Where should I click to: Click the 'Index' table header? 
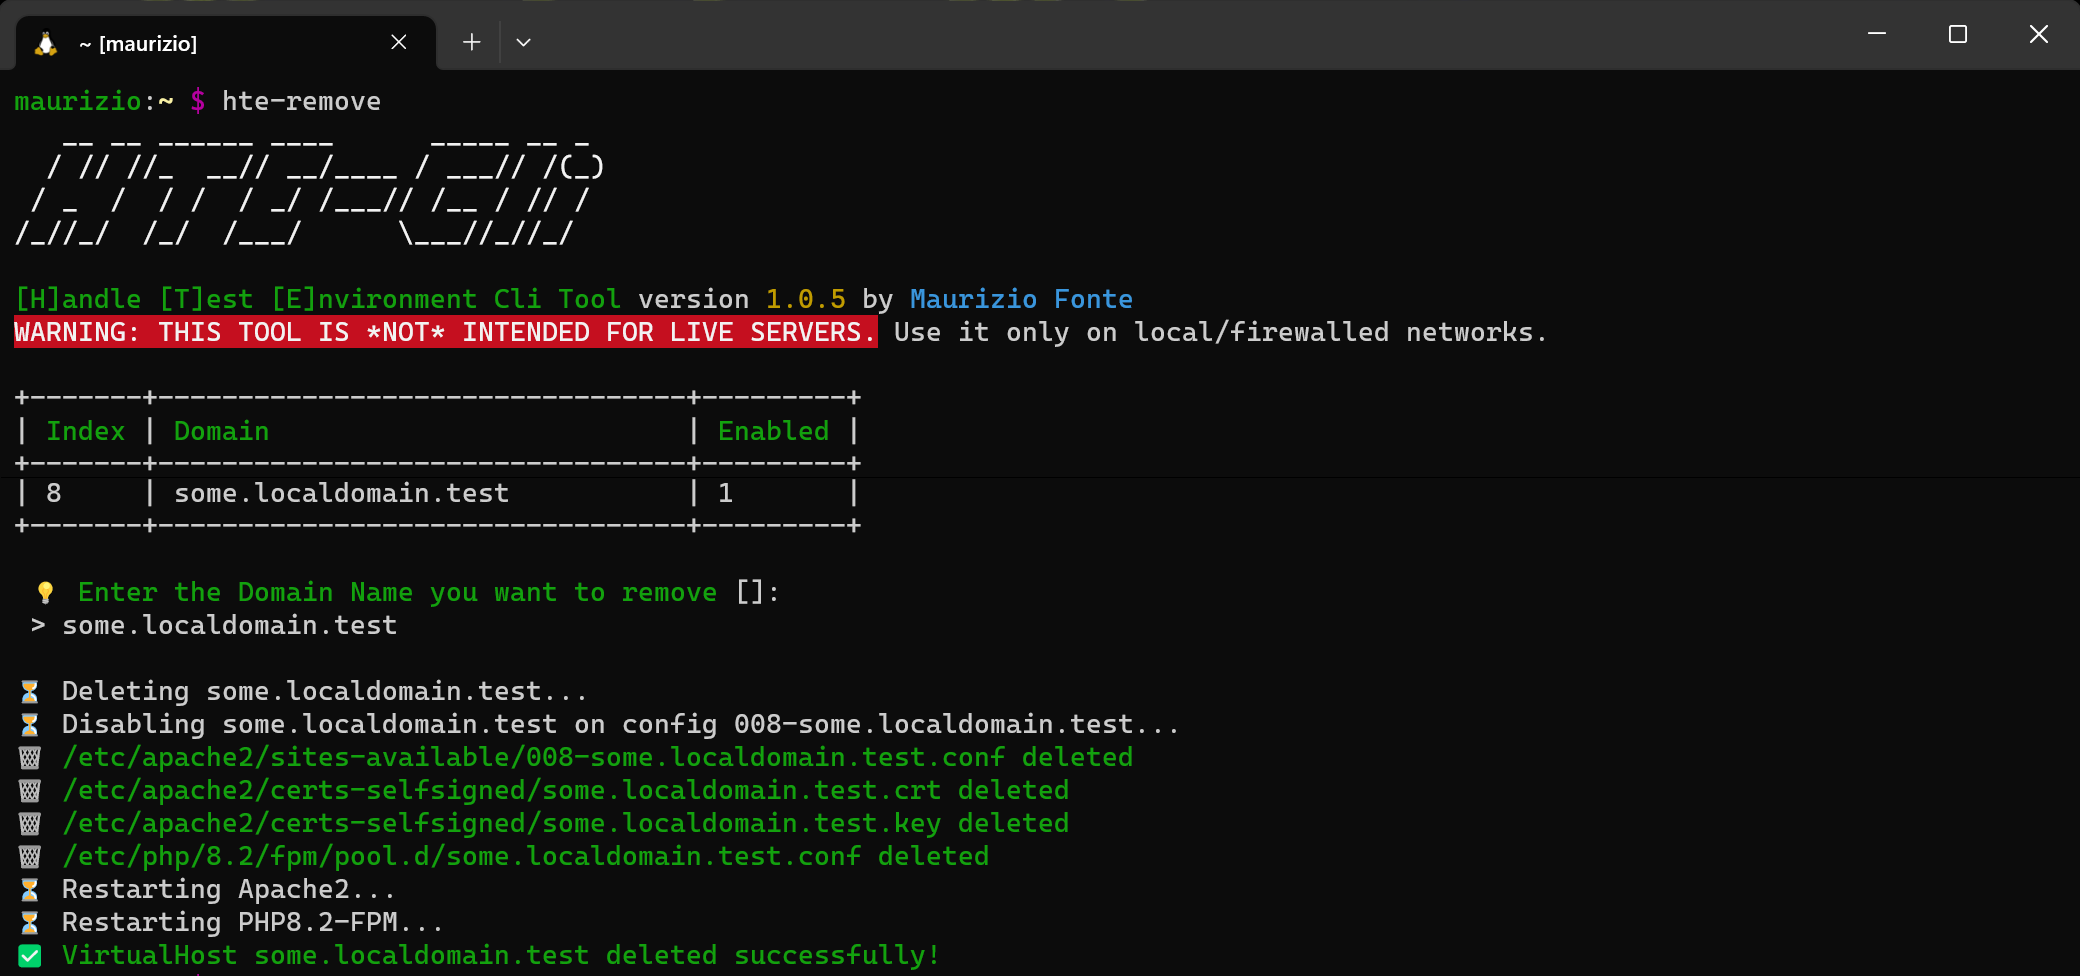pyautogui.click(x=86, y=431)
